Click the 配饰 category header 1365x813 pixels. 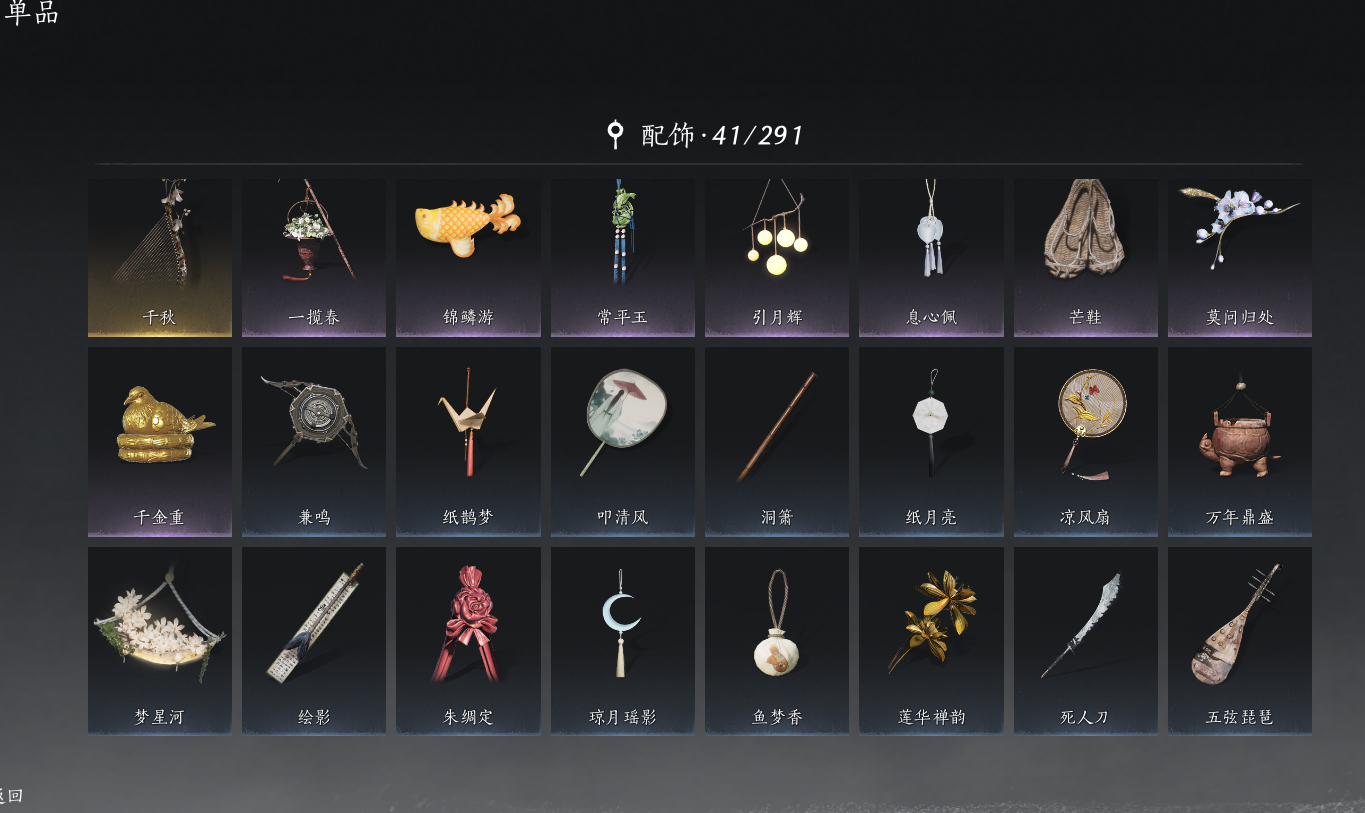667,135
